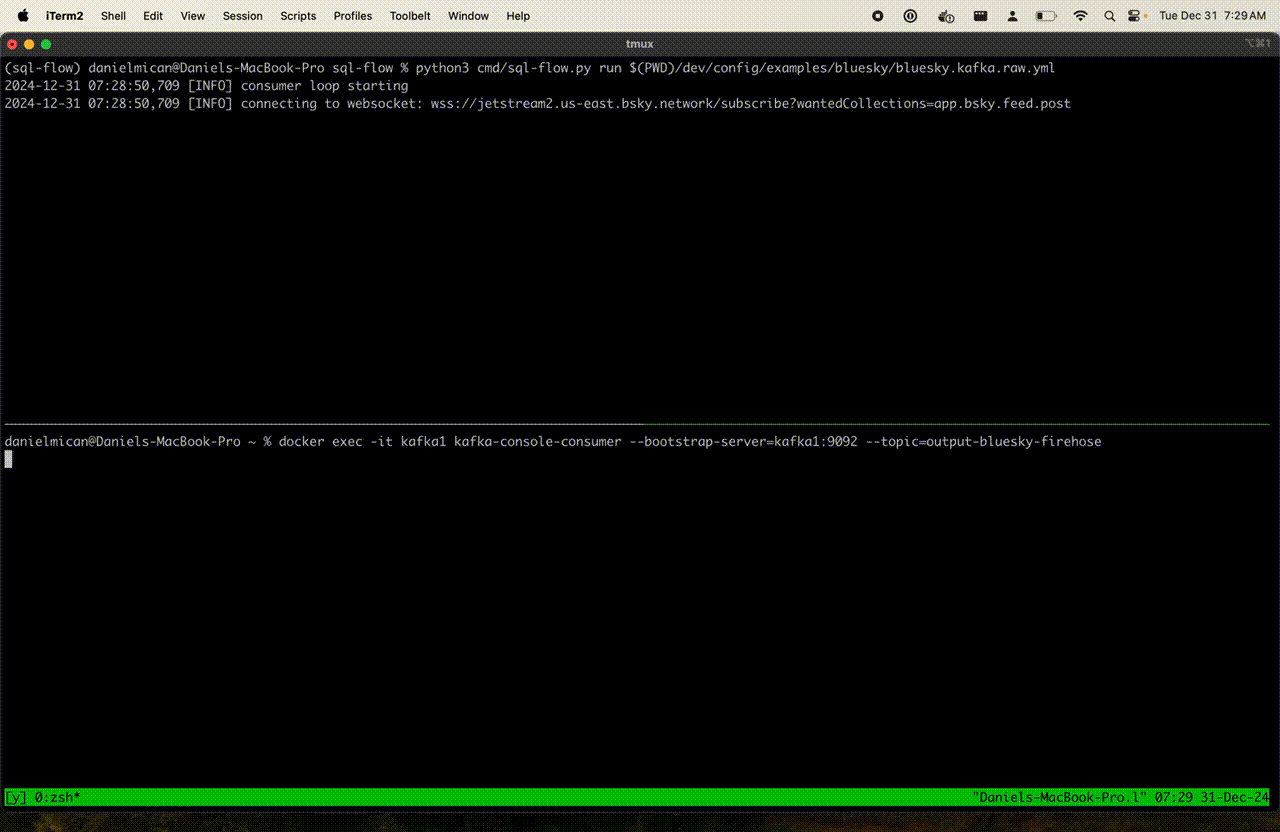The width and height of the screenshot is (1280, 832).
Task: Open Control Center
Action: pos(1134,16)
